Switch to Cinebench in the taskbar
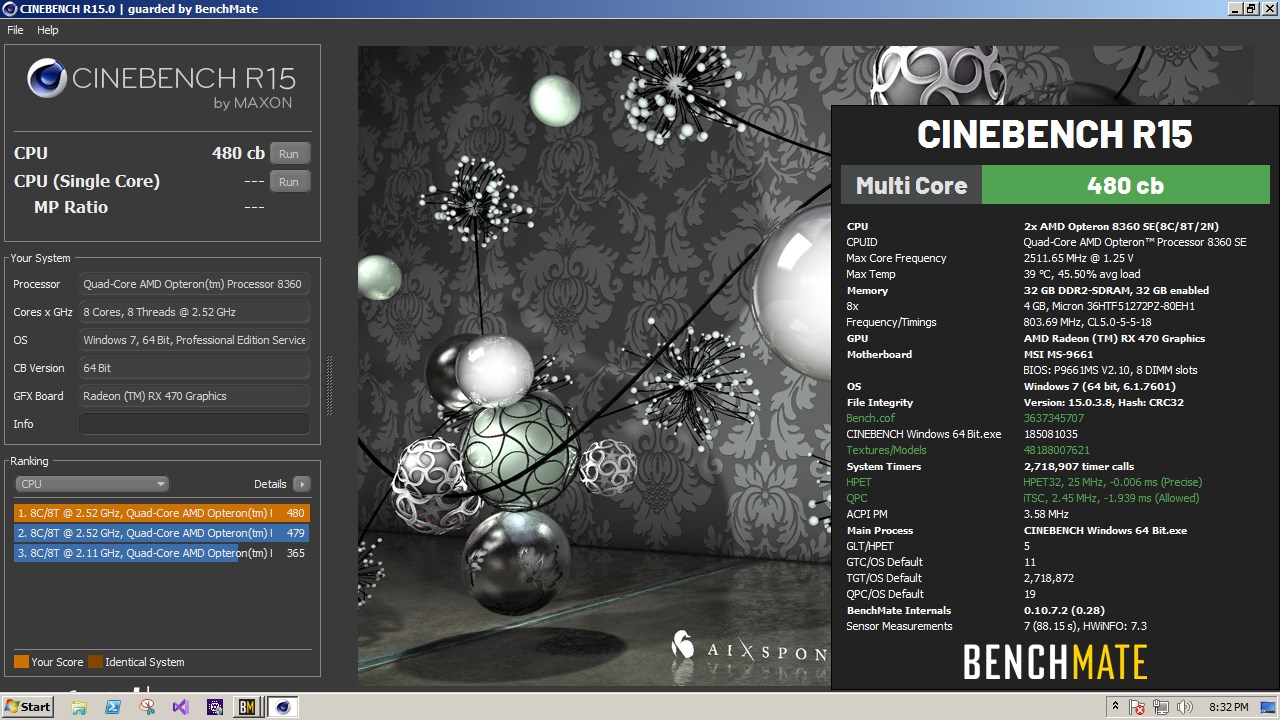Image resolution: width=1280 pixels, height=720 pixels. (283, 707)
